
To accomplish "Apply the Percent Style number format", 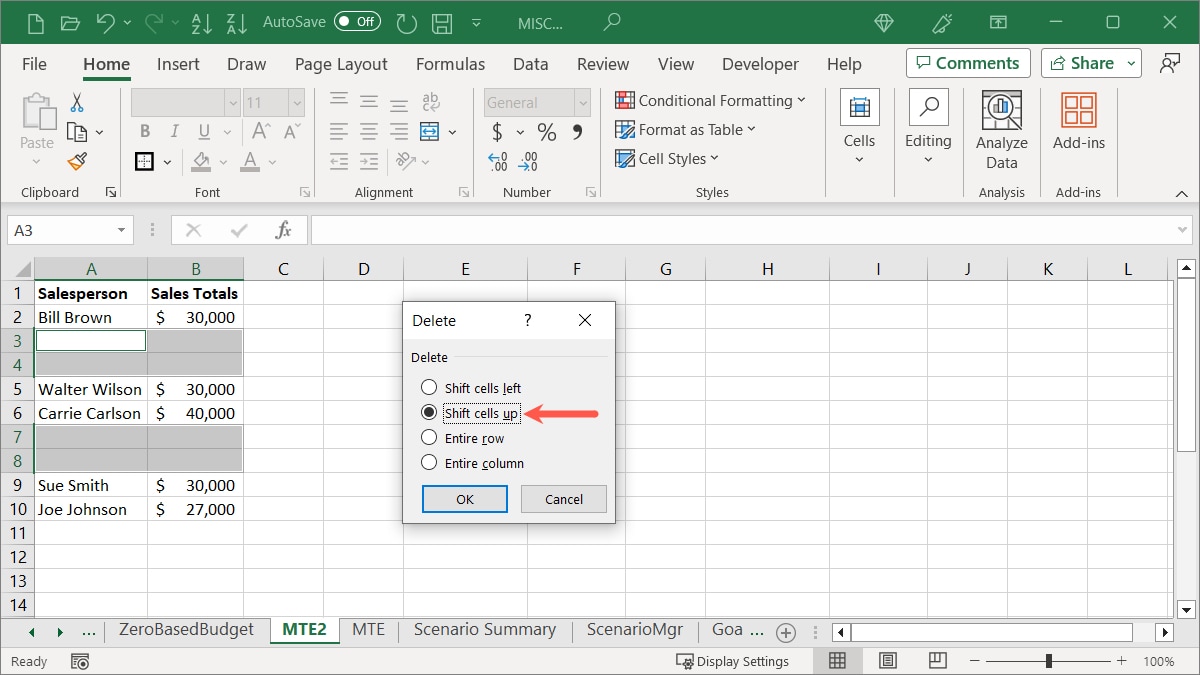I will coord(546,130).
